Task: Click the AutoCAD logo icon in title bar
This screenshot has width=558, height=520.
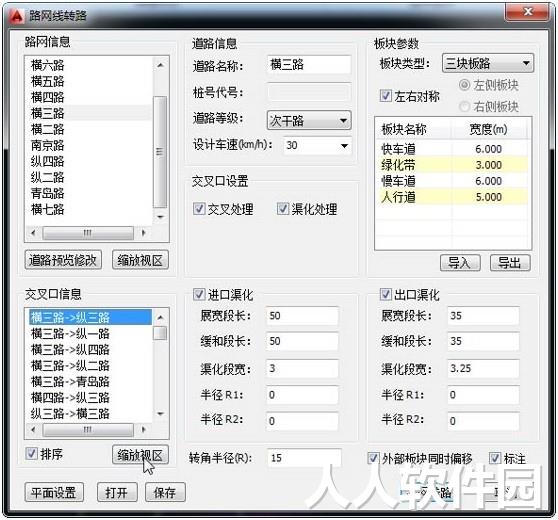Action: (x=16, y=16)
